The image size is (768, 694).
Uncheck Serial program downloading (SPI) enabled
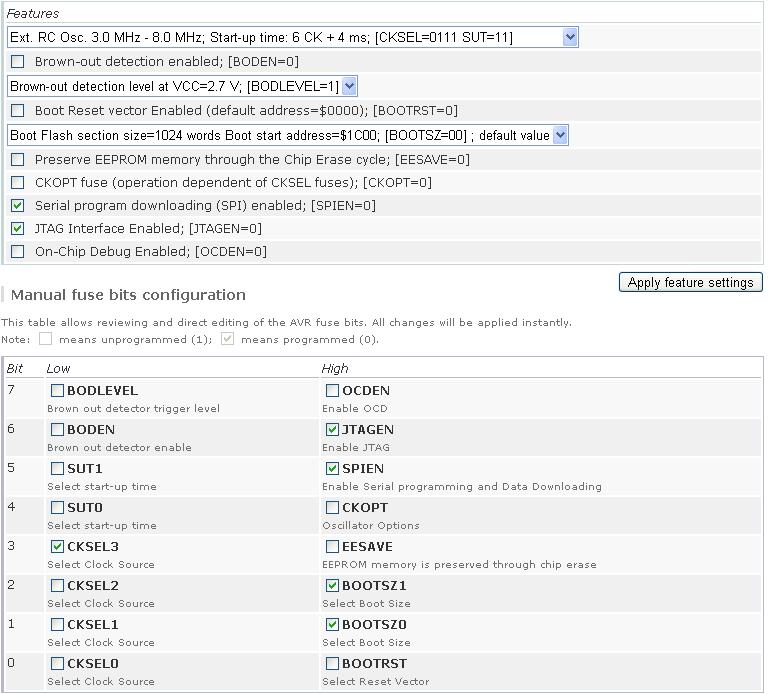(x=18, y=206)
